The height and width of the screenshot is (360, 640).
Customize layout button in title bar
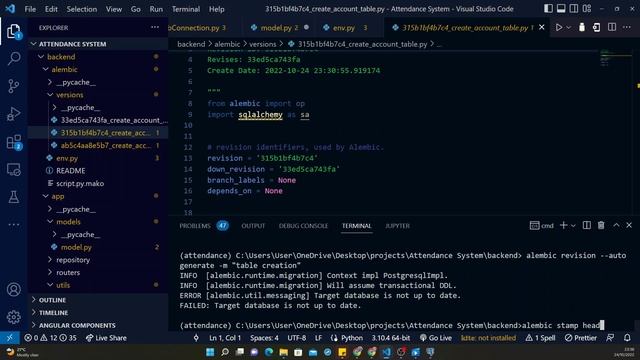[x=587, y=9]
